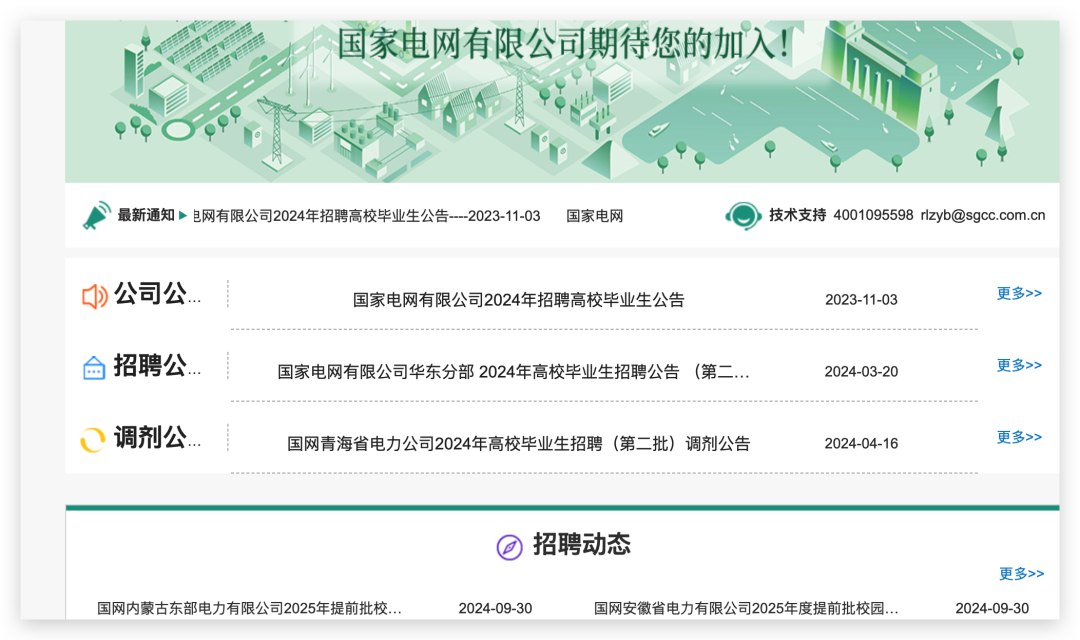Open 国网安徽省电力有限公司2025年度提前批校园 news item
The height and width of the screenshot is (640, 1080).
click(x=746, y=608)
